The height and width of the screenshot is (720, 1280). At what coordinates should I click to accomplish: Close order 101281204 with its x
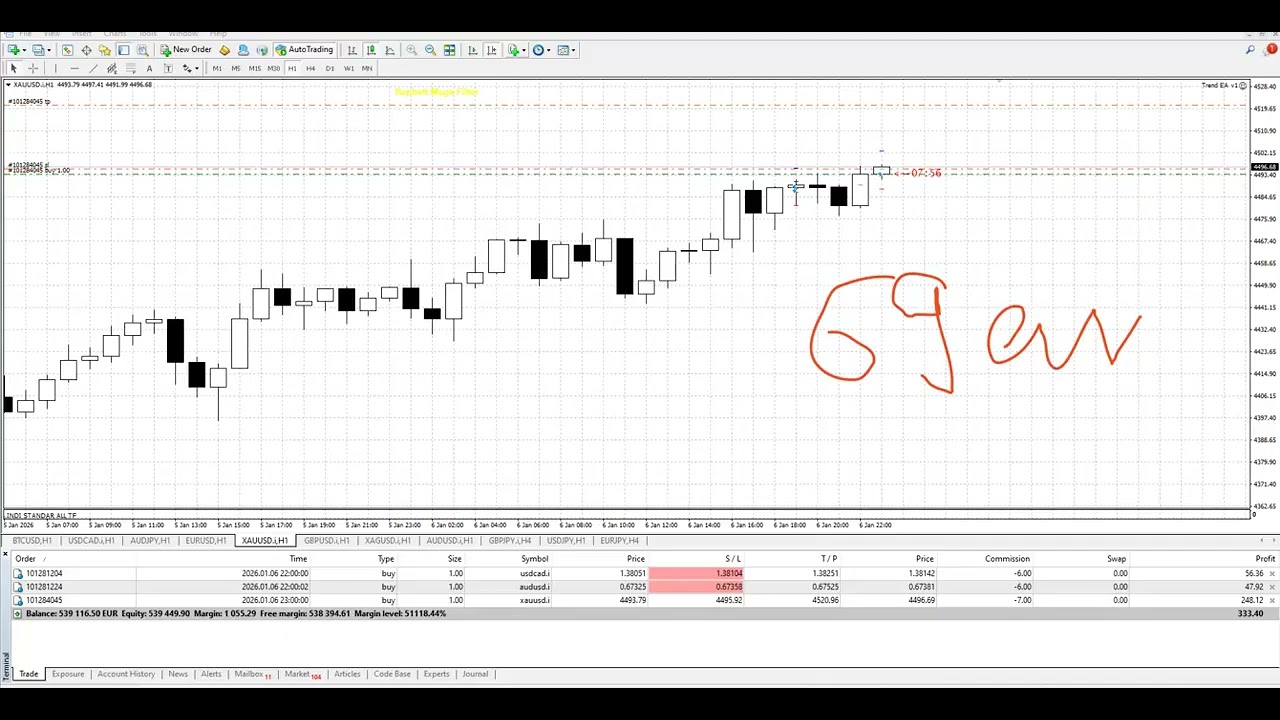click(x=1272, y=574)
